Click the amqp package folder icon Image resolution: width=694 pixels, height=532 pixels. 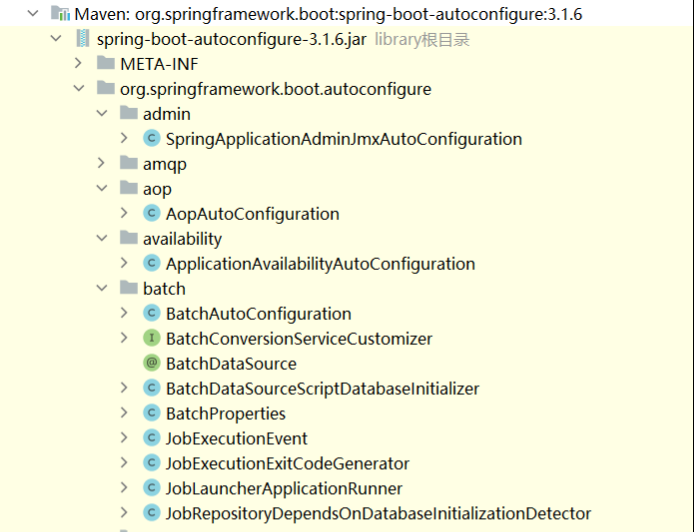tap(128, 164)
